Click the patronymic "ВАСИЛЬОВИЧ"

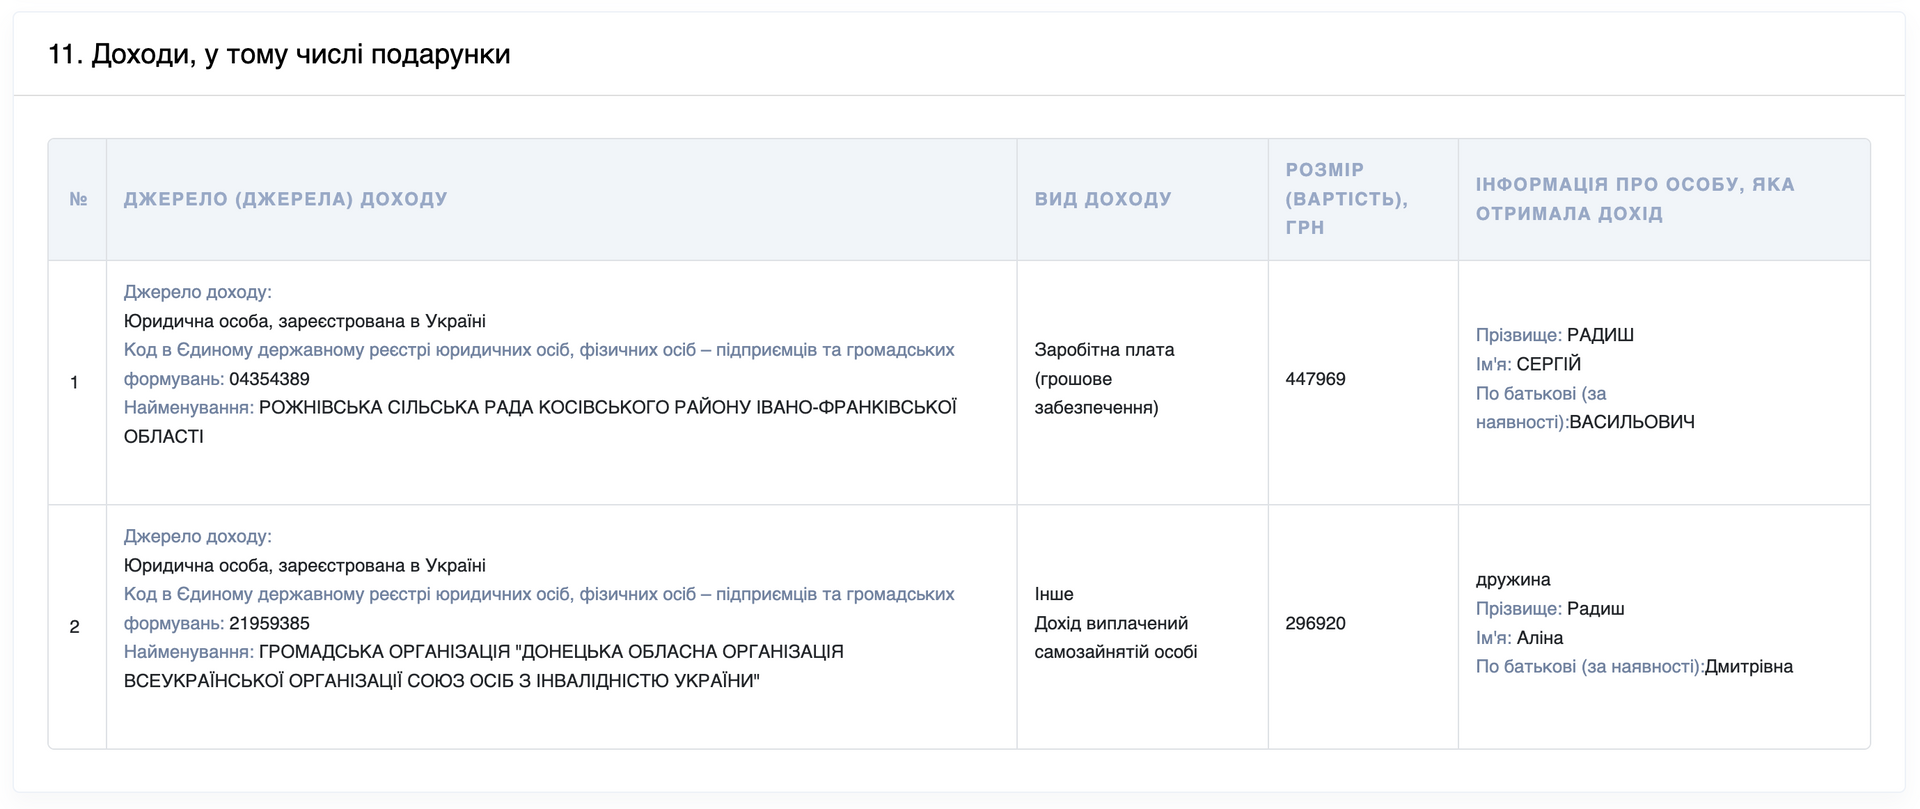point(1631,422)
